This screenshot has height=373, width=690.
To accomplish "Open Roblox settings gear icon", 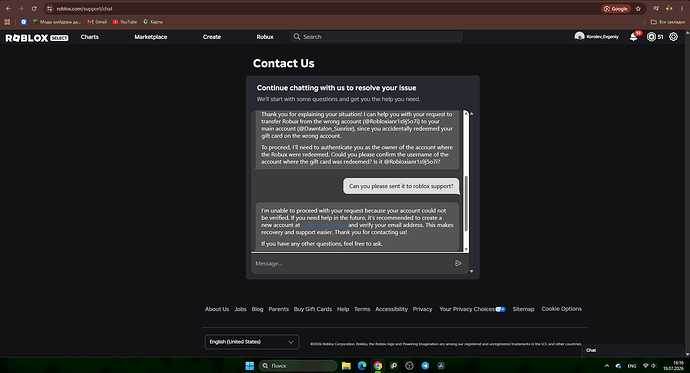I will [x=673, y=37].
